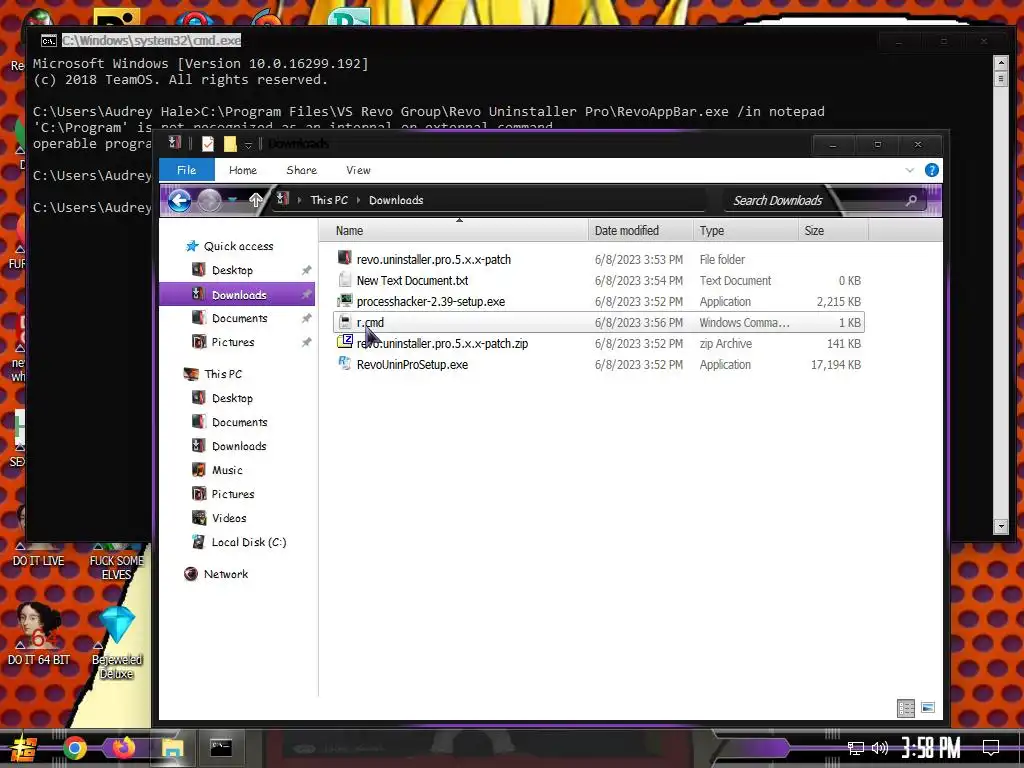Unpin Downloads from Quick access
The height and width of the screenshot is (768, 1024).
click(x=306, y=295)
